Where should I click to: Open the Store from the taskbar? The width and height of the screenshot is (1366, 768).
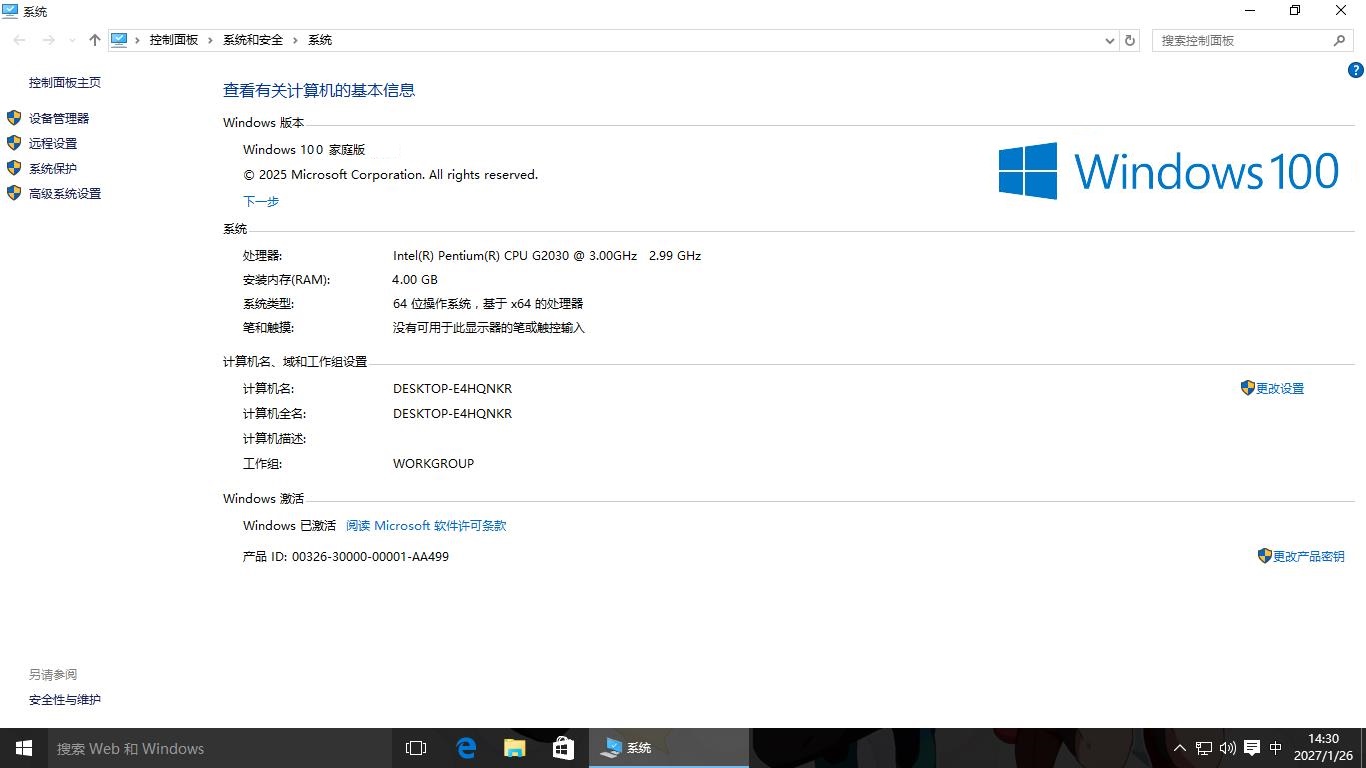[x=563, y=748]
